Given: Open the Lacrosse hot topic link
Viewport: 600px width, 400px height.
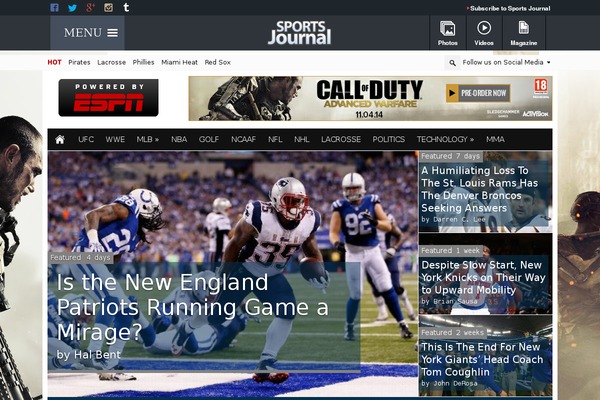Looking at the screenshot, I should 111,62.
